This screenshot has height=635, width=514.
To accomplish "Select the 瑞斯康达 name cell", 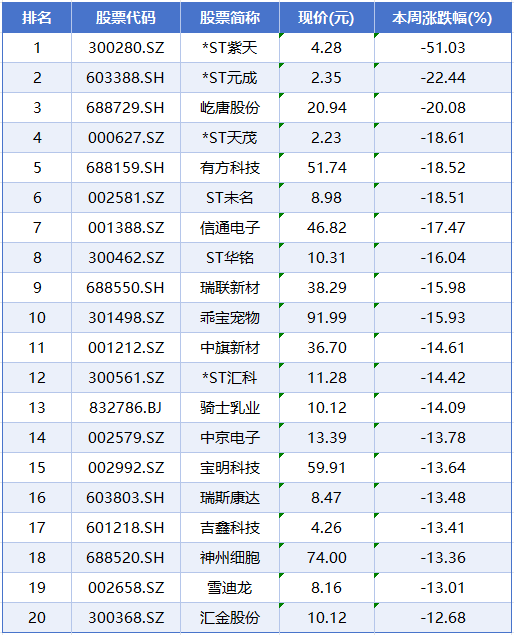I will point(230,498).
